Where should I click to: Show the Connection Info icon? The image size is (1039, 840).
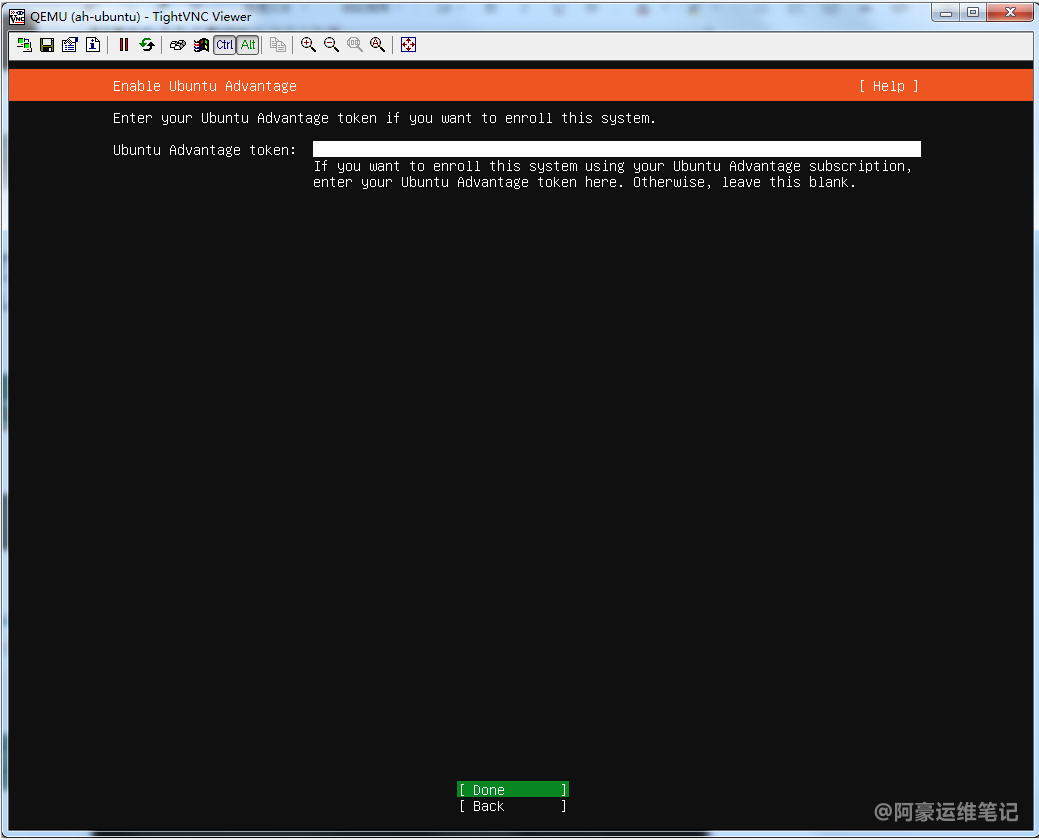[92, 45]
